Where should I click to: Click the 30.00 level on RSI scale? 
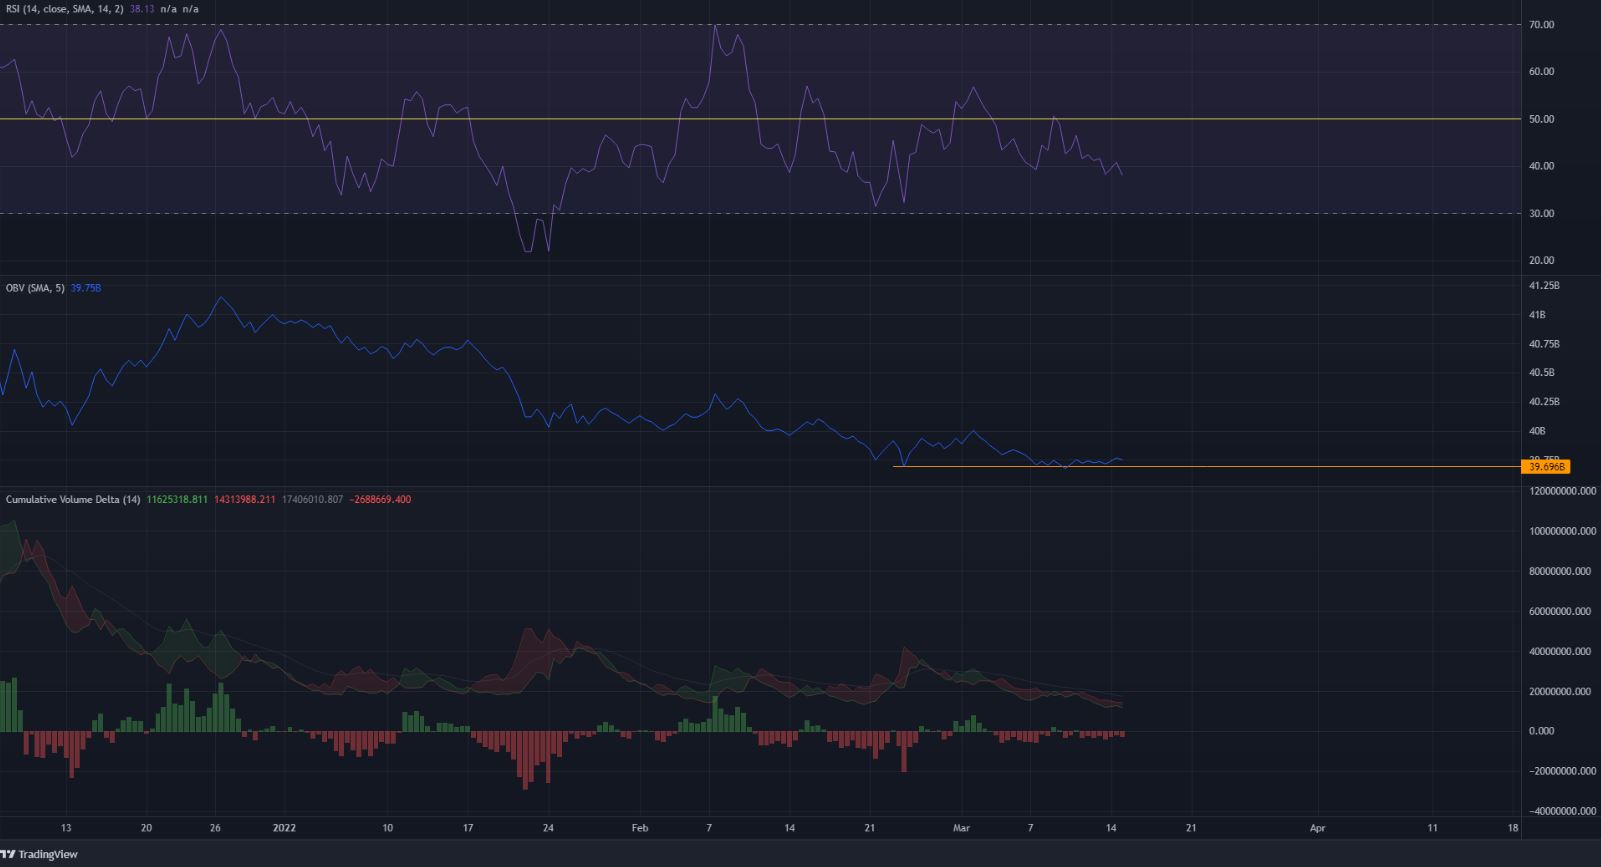[x=1541, y=213]
